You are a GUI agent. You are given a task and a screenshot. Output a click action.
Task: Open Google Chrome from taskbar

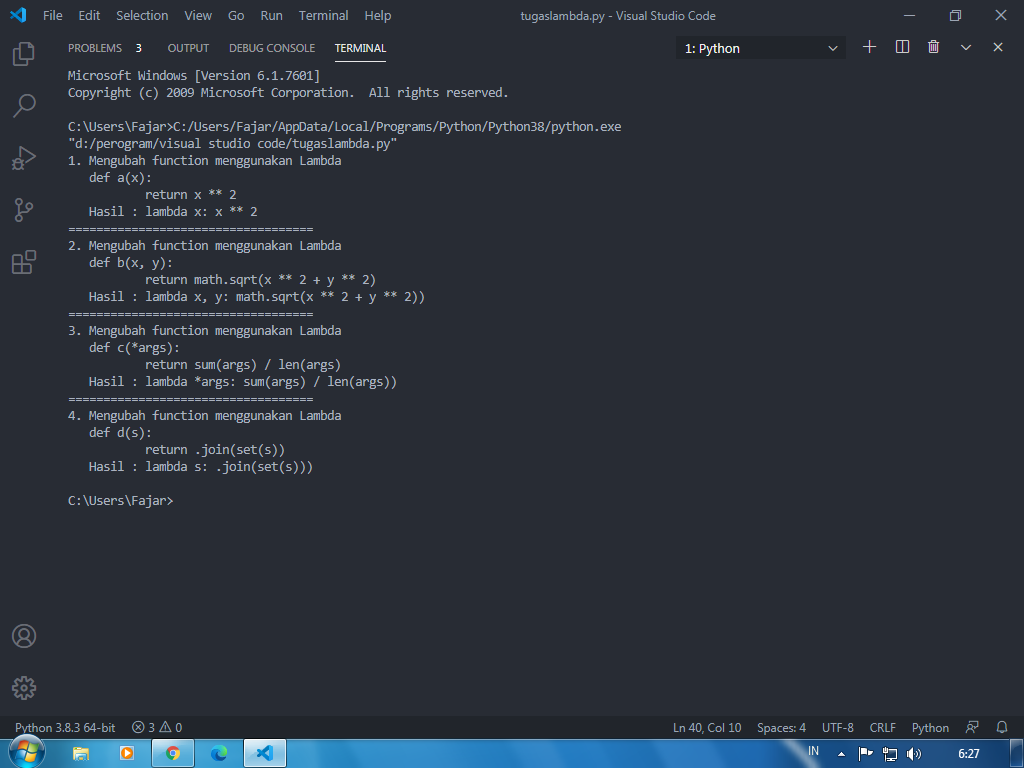click(x=172, y=754)
